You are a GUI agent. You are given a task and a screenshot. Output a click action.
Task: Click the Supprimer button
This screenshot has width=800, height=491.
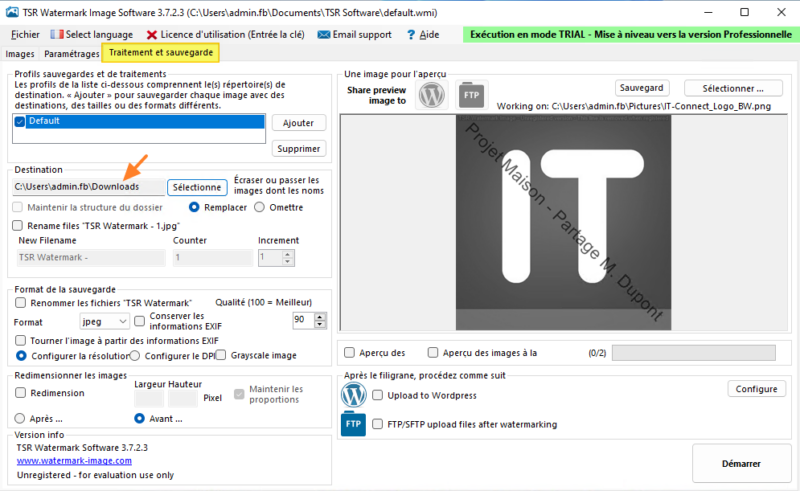[x=298, y=149]
